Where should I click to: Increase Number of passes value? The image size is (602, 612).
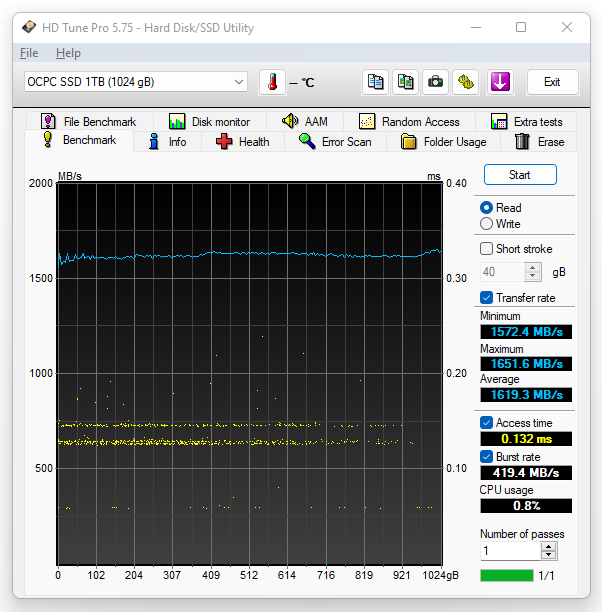pyautogui.click(x=549, y=546)
